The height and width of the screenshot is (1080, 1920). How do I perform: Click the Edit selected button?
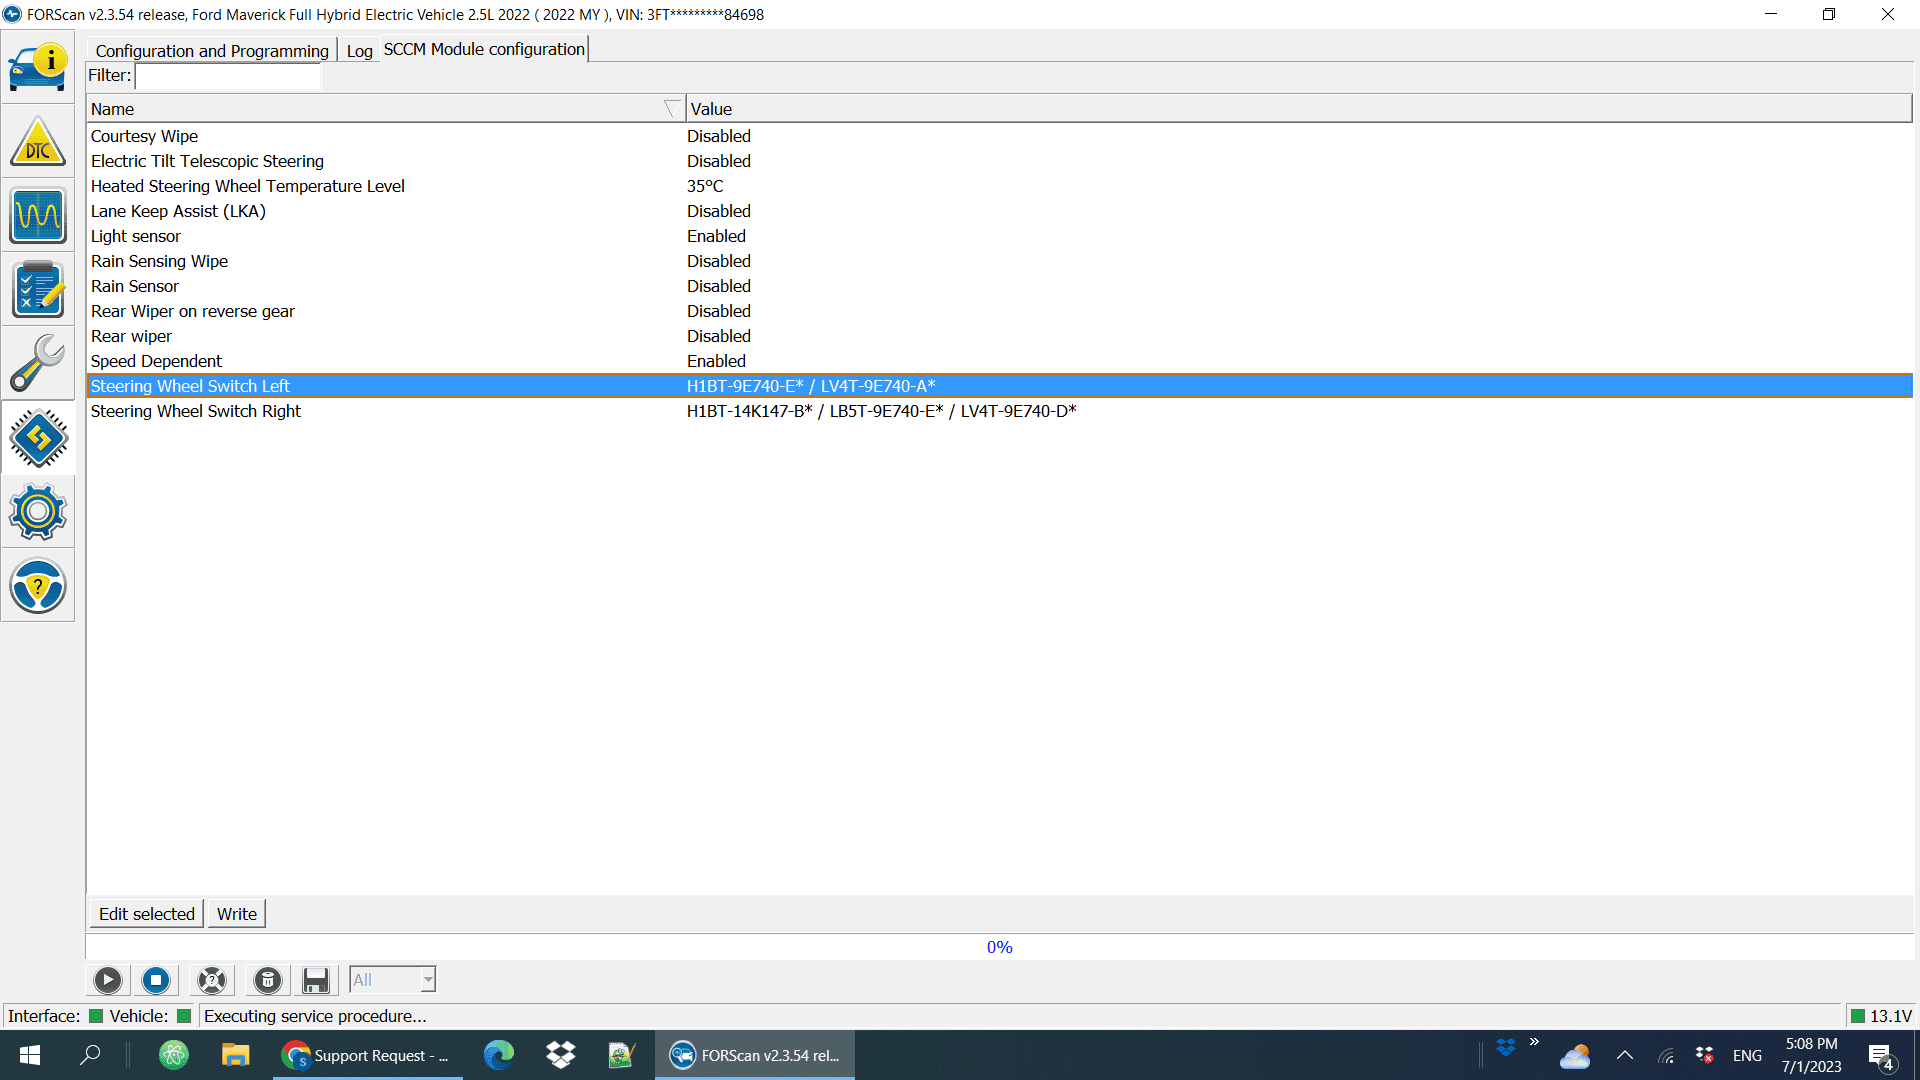(147, 914)
